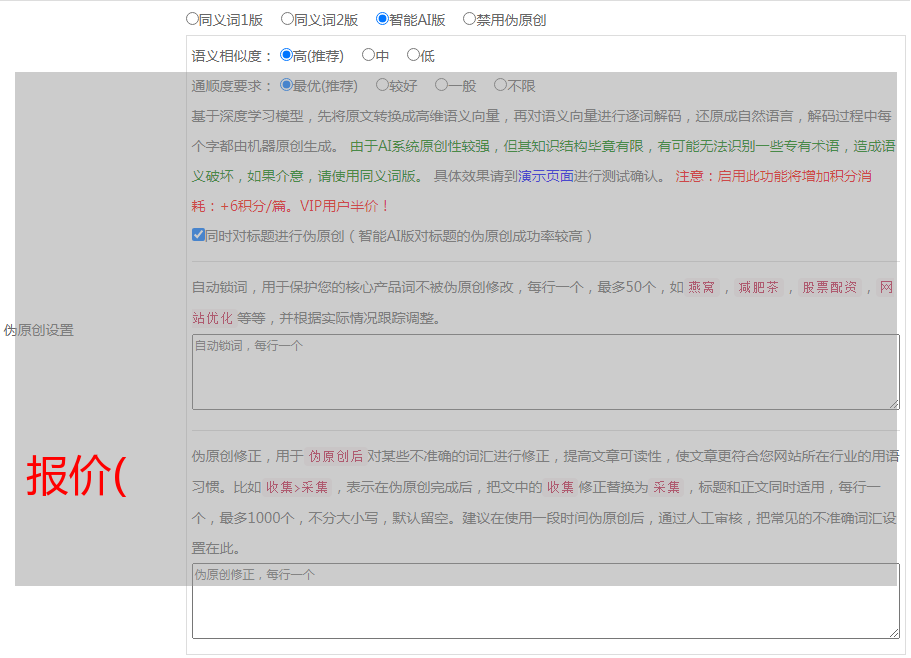Viewport: 911px width, 658px height.
Task: Select 不限 for 通顺度要求
Action: 500,86
